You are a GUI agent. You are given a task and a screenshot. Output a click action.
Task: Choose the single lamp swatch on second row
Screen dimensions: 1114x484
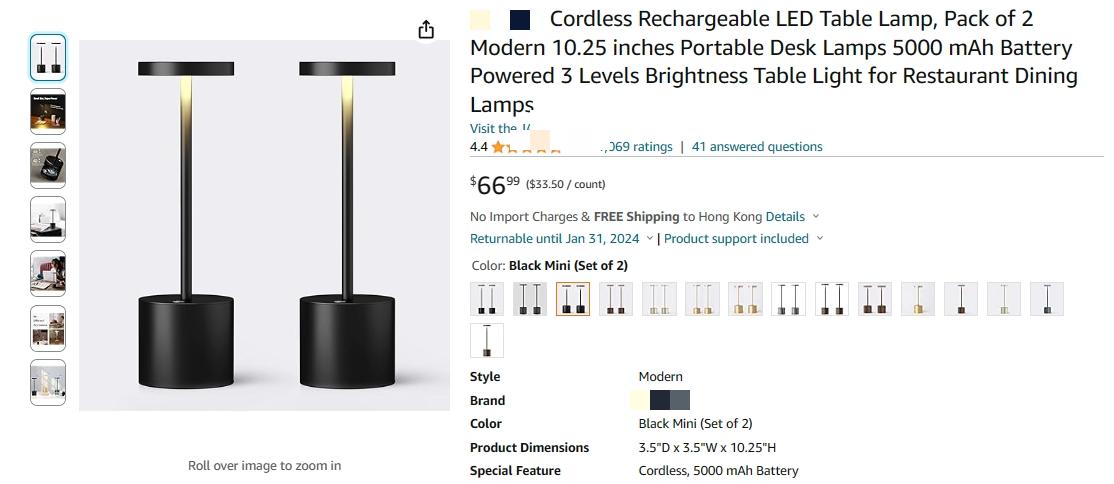487,340
